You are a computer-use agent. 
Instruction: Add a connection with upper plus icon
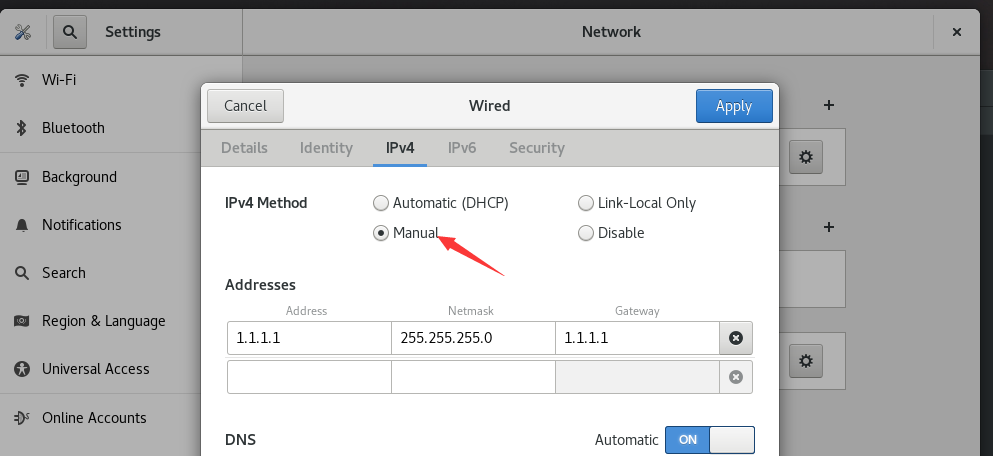pos(828,105)
